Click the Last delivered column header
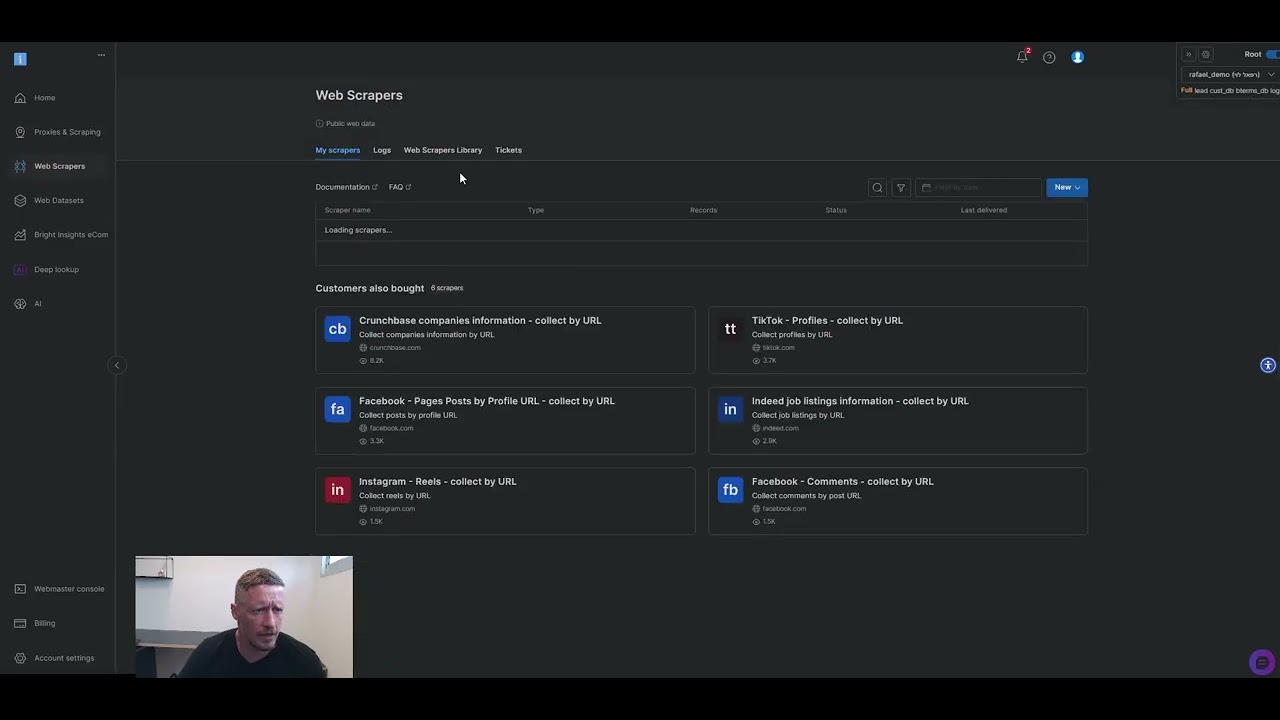Viewport: 1280px width, 720px height. click(x=984, y=210)
